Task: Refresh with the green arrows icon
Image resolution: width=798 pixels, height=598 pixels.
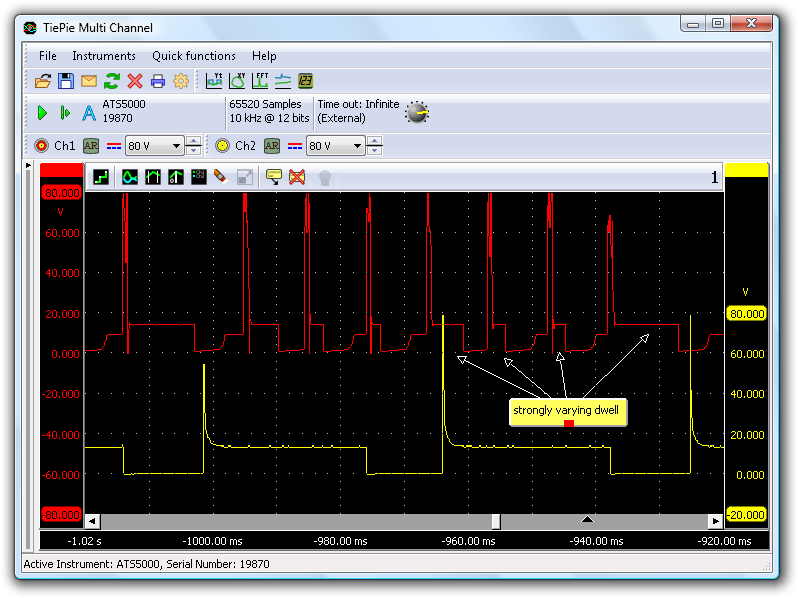Action: pyautogui.click(x=111, y=81)
